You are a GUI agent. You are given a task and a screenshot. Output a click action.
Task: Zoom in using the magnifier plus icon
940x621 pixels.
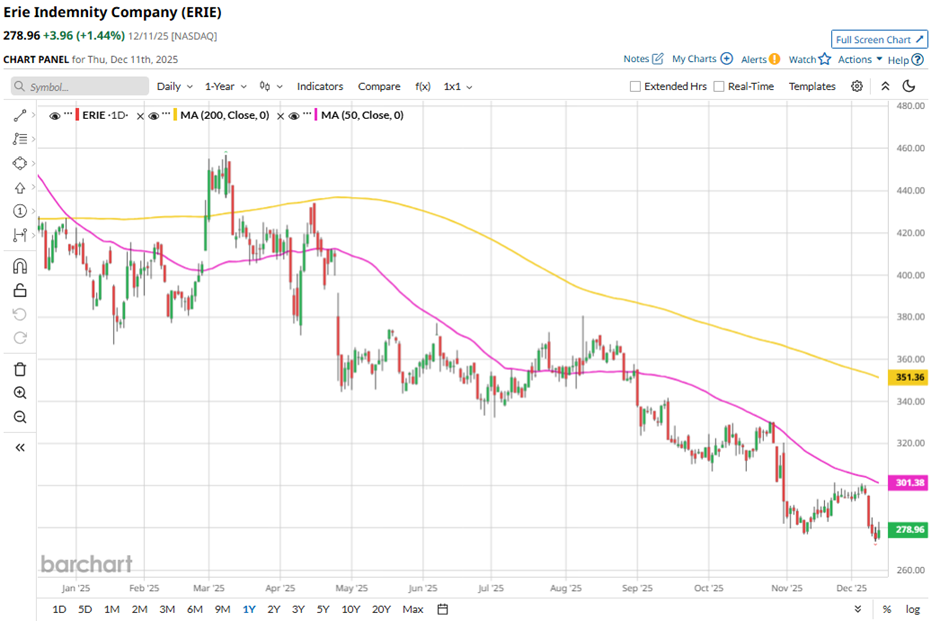(x=19, y=393)
